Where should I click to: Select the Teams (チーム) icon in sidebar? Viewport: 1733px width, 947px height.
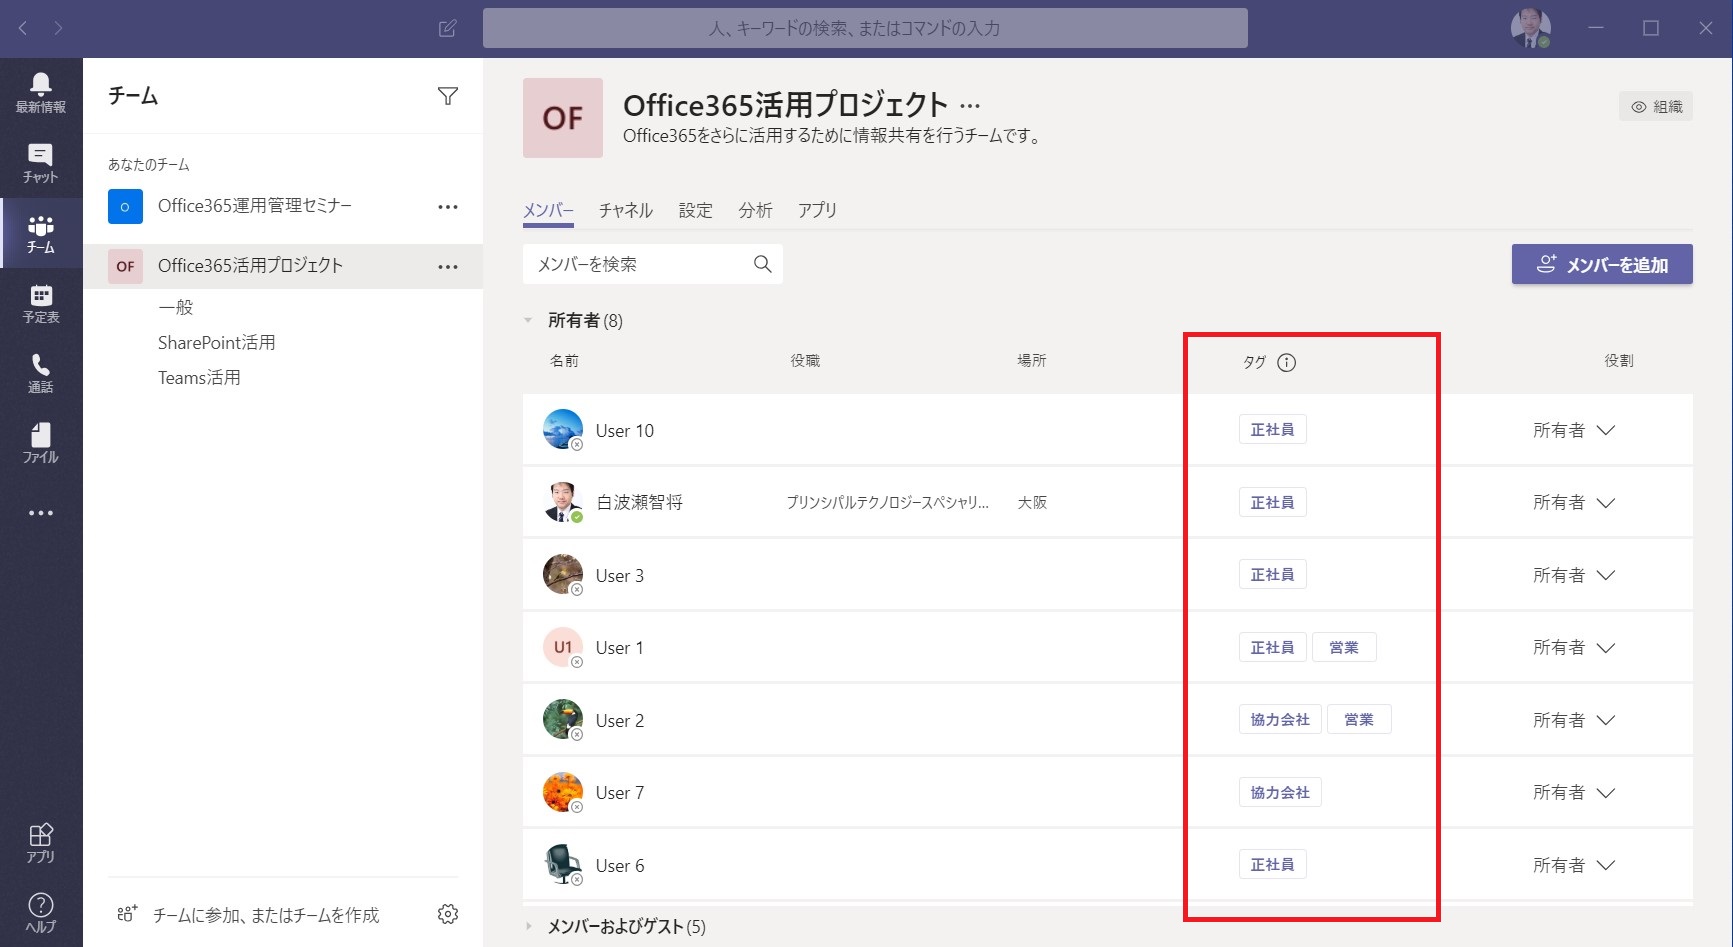tap(41, 233)
